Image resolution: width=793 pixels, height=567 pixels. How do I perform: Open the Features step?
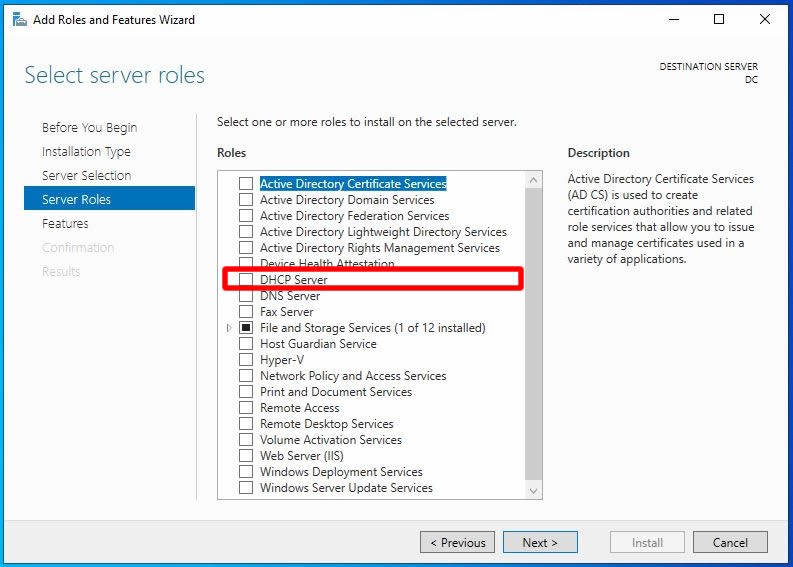(x=65, y=224)
